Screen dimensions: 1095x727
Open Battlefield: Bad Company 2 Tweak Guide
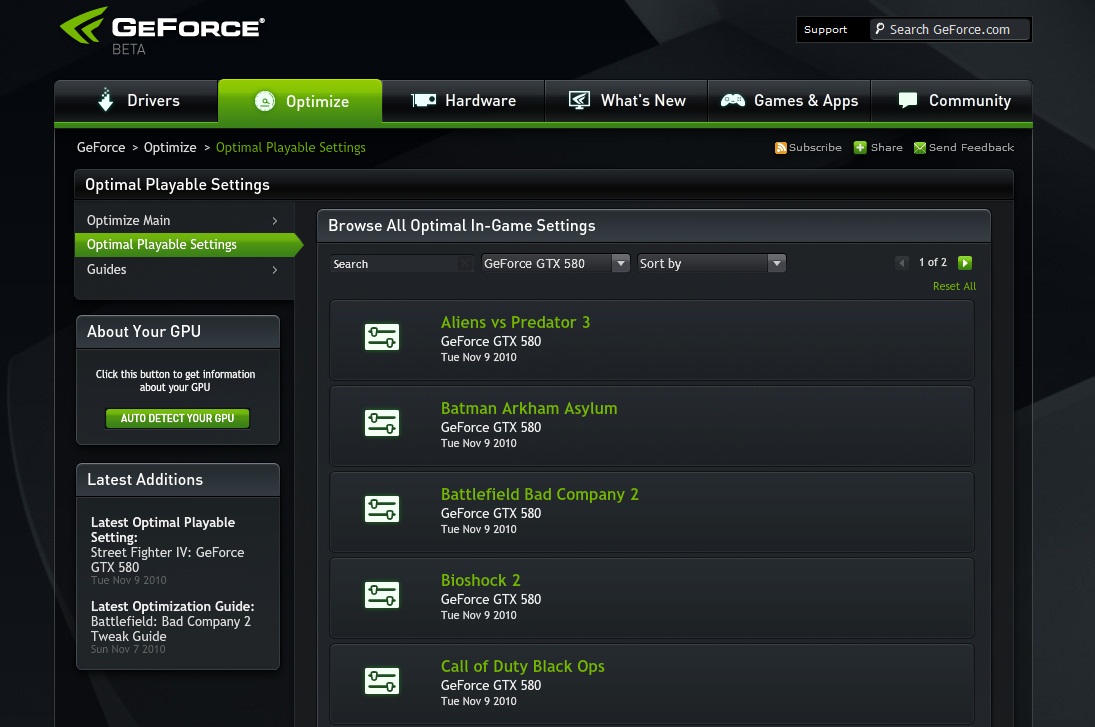[170, 629]
